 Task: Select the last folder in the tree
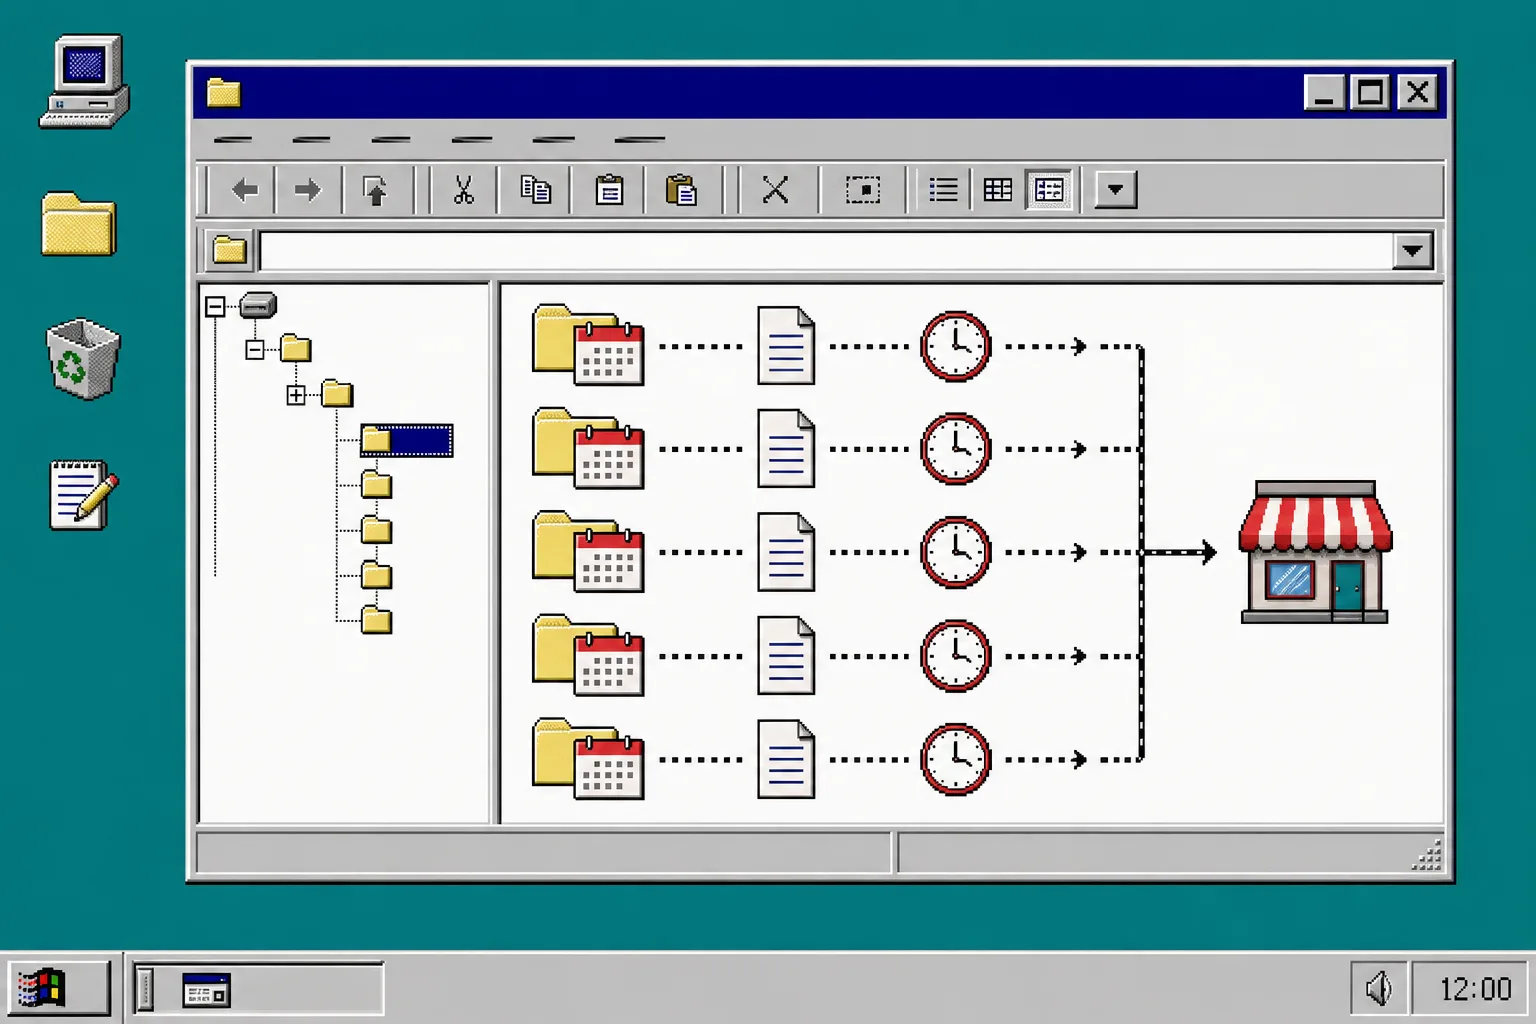[x=376, y=621]
